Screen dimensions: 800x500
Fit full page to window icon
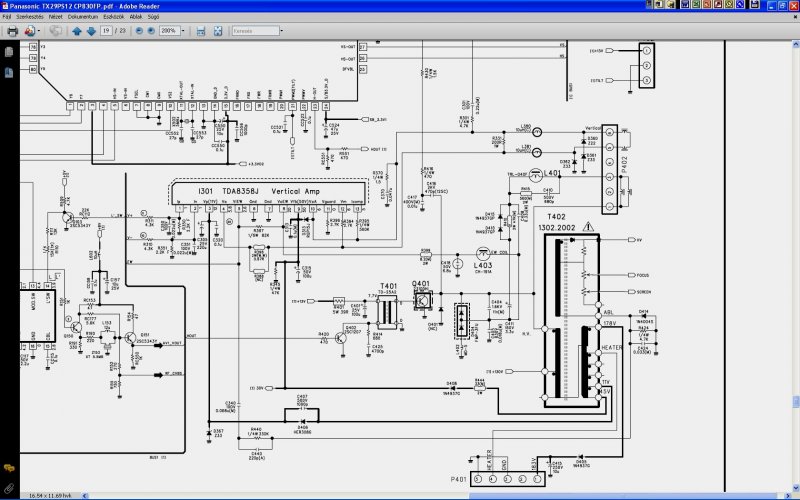218,31
